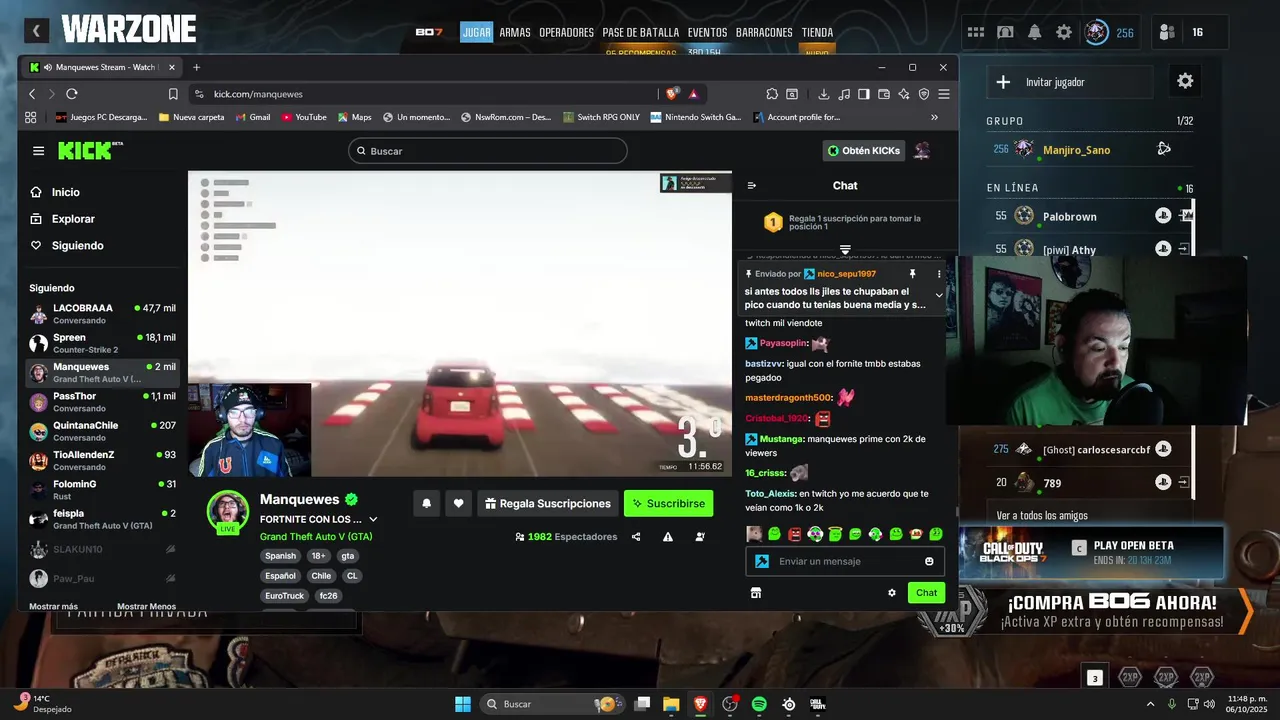Open the browser extensions puzzle icon
The height and width of the screenshot is (720, 1280).
[x=772, y=94]
